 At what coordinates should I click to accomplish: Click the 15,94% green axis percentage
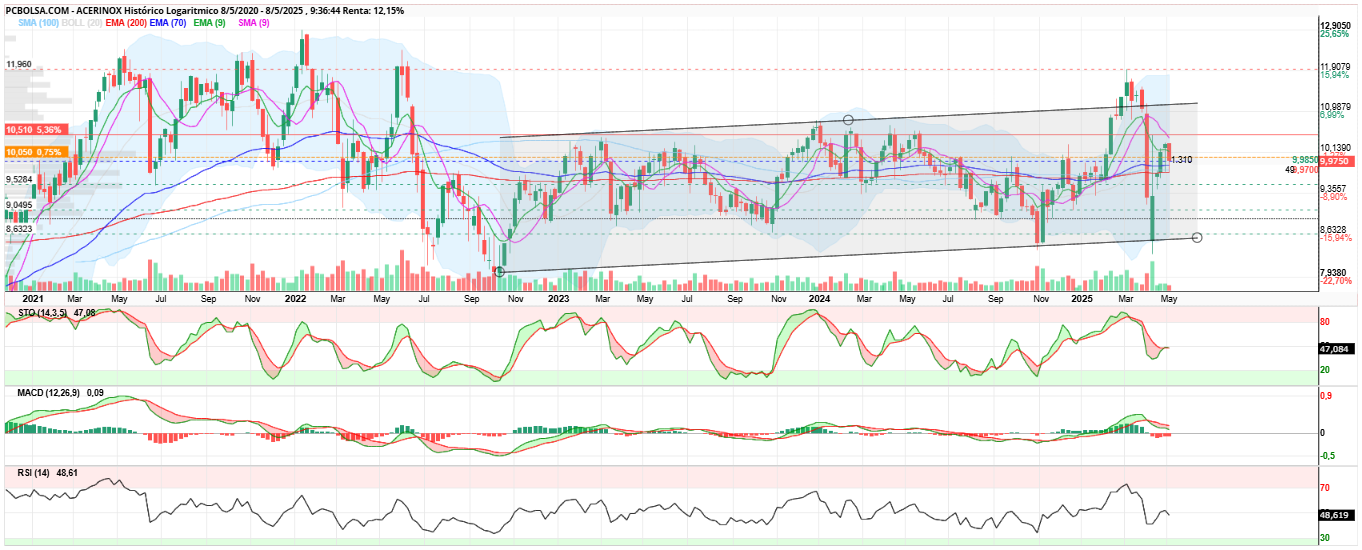pyautogui.click(x=1334, y=75)
